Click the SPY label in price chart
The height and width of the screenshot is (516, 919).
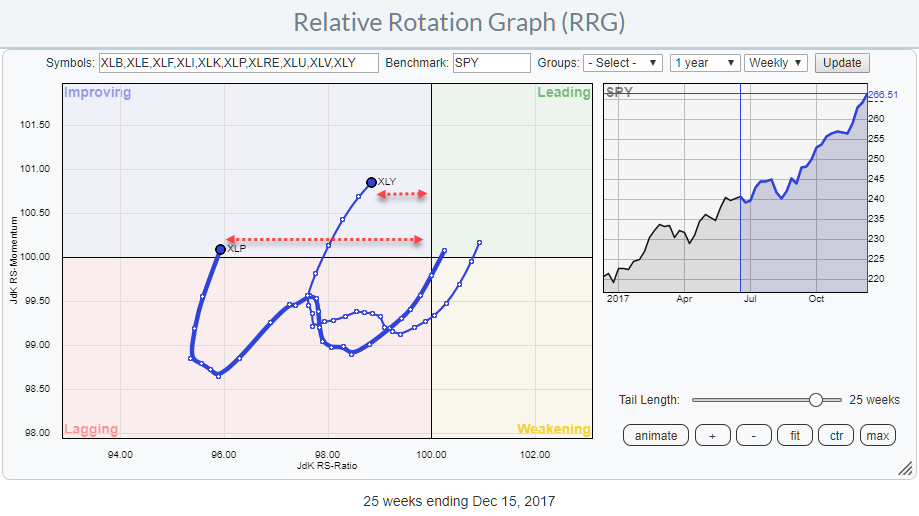(x=619, y=92)
